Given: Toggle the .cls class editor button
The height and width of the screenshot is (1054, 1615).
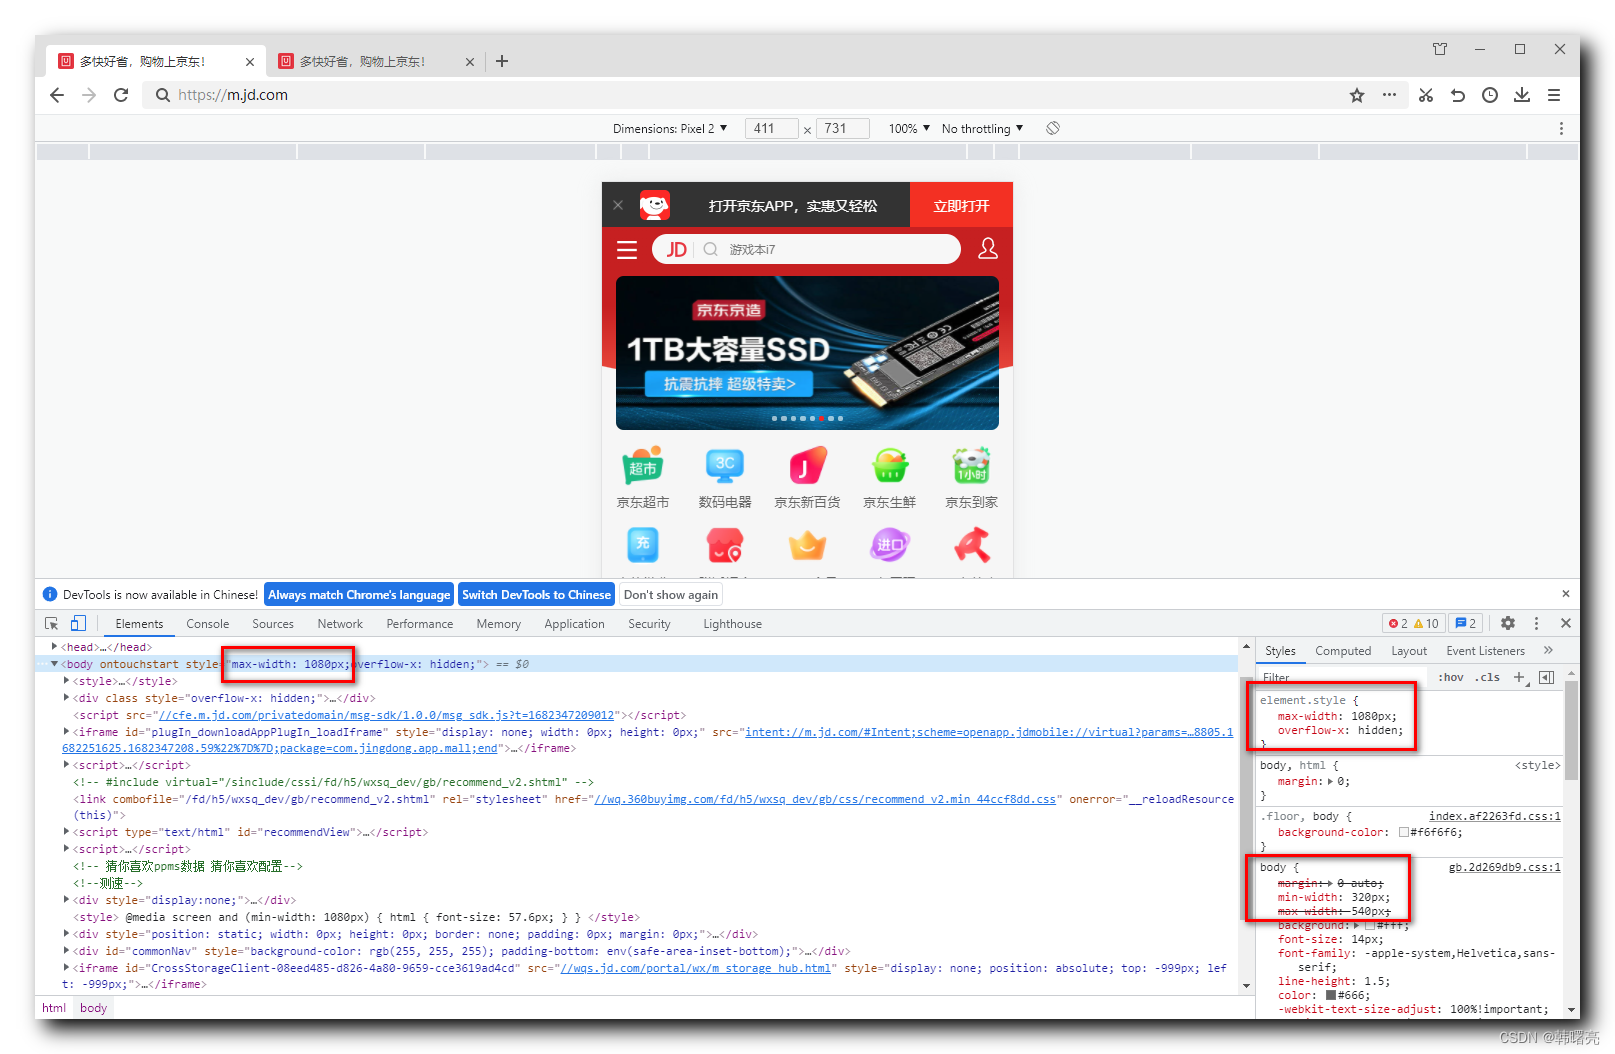Looking at the screenshot, I should tap(1487, 677).
